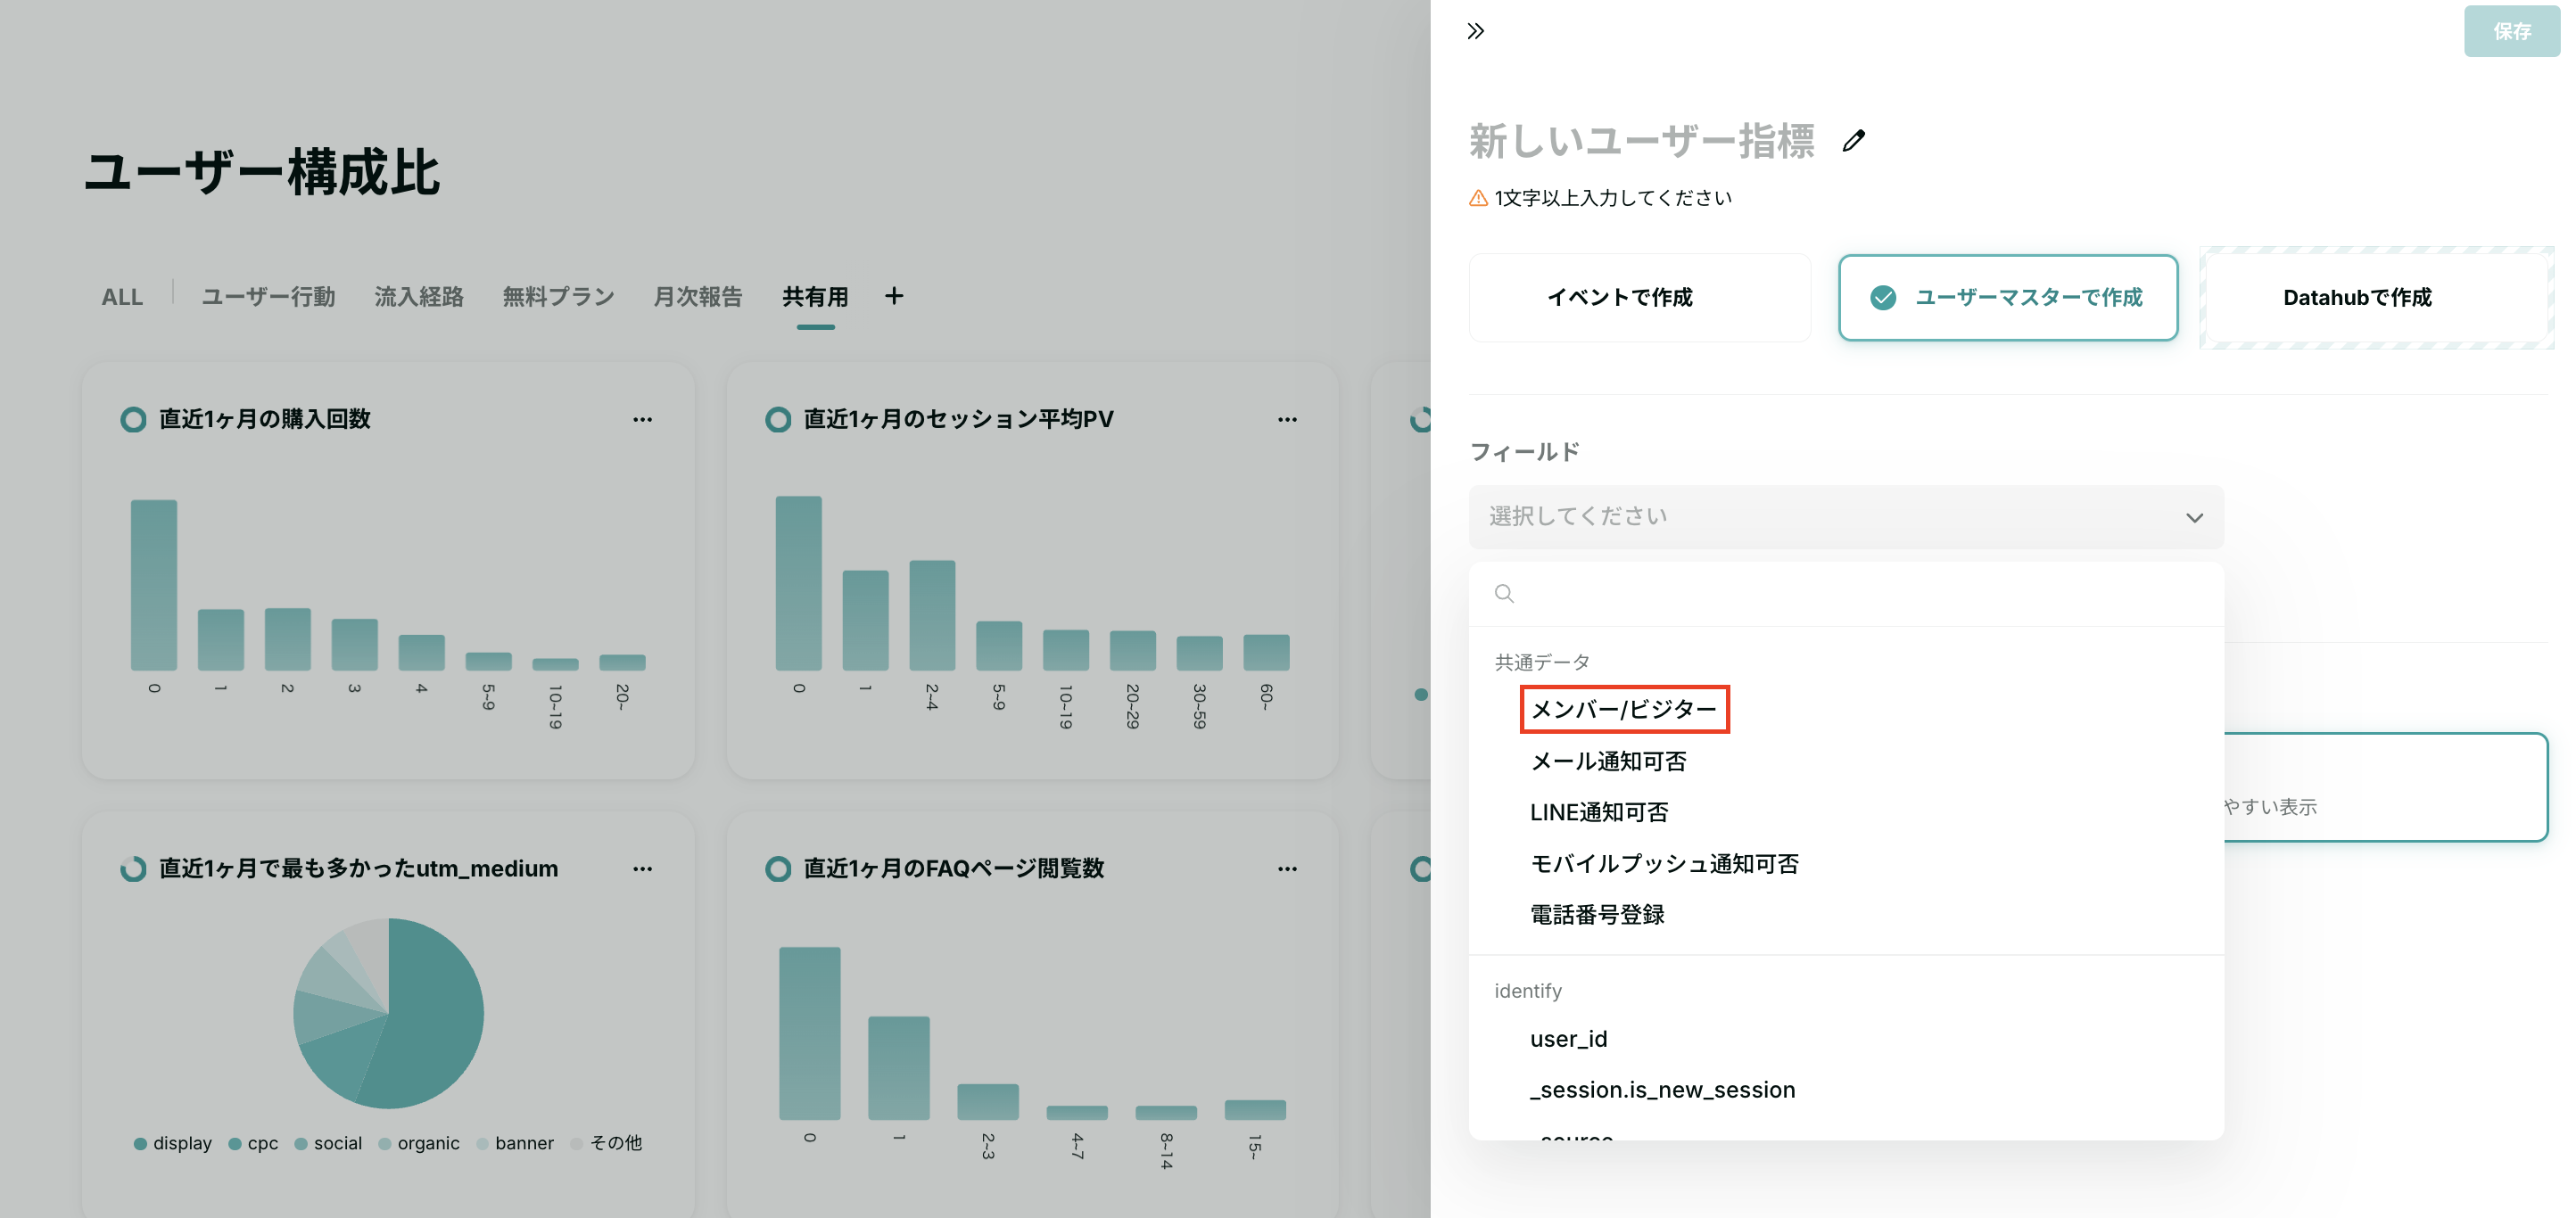Image resolution: width=2576 pixels, height=1218 pixels.
Task: Pick LINE通知可否 field
Action: click(x=1599, y=812)
